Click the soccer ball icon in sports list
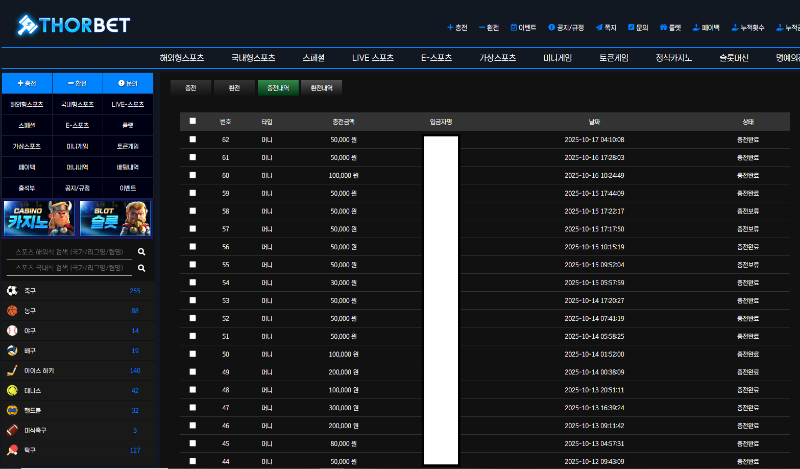Viewport: 800px width, 469px height. coord(12,290)
